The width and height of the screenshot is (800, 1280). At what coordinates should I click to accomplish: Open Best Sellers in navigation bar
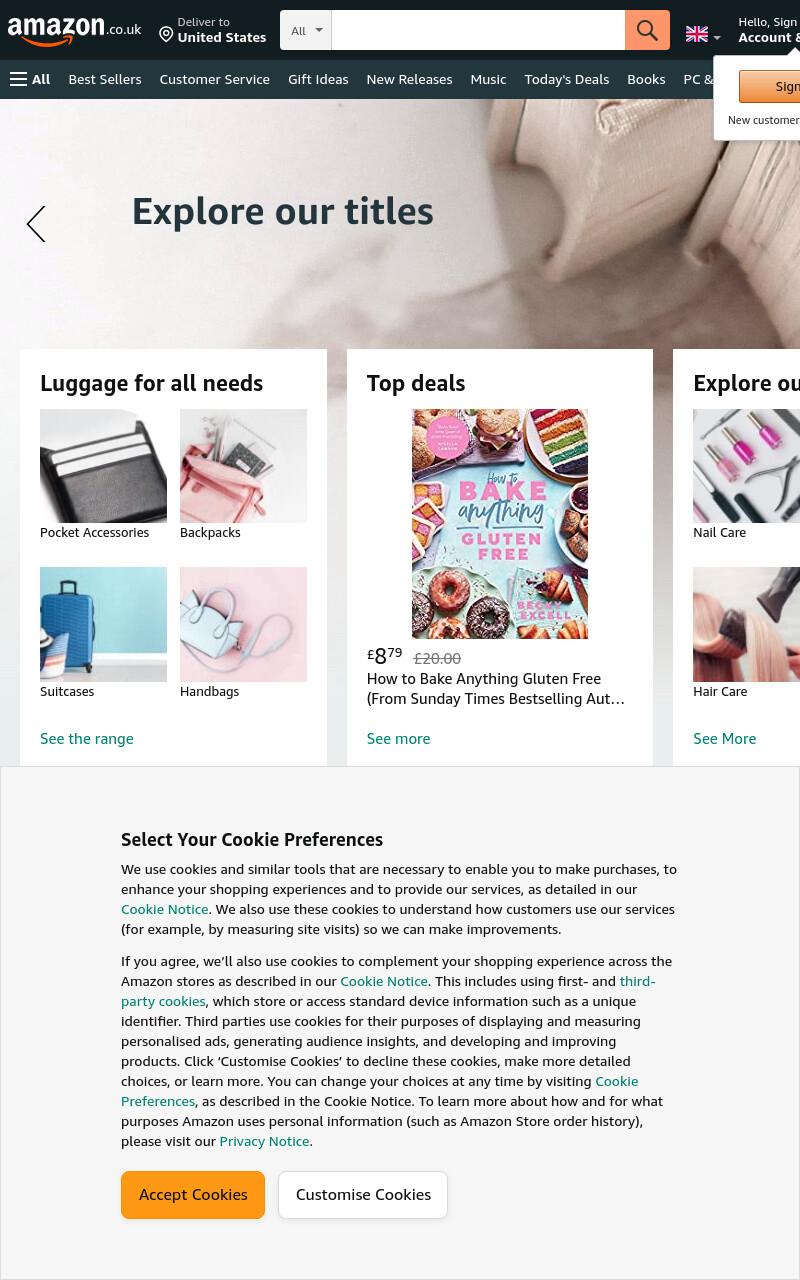coord(105,79)
